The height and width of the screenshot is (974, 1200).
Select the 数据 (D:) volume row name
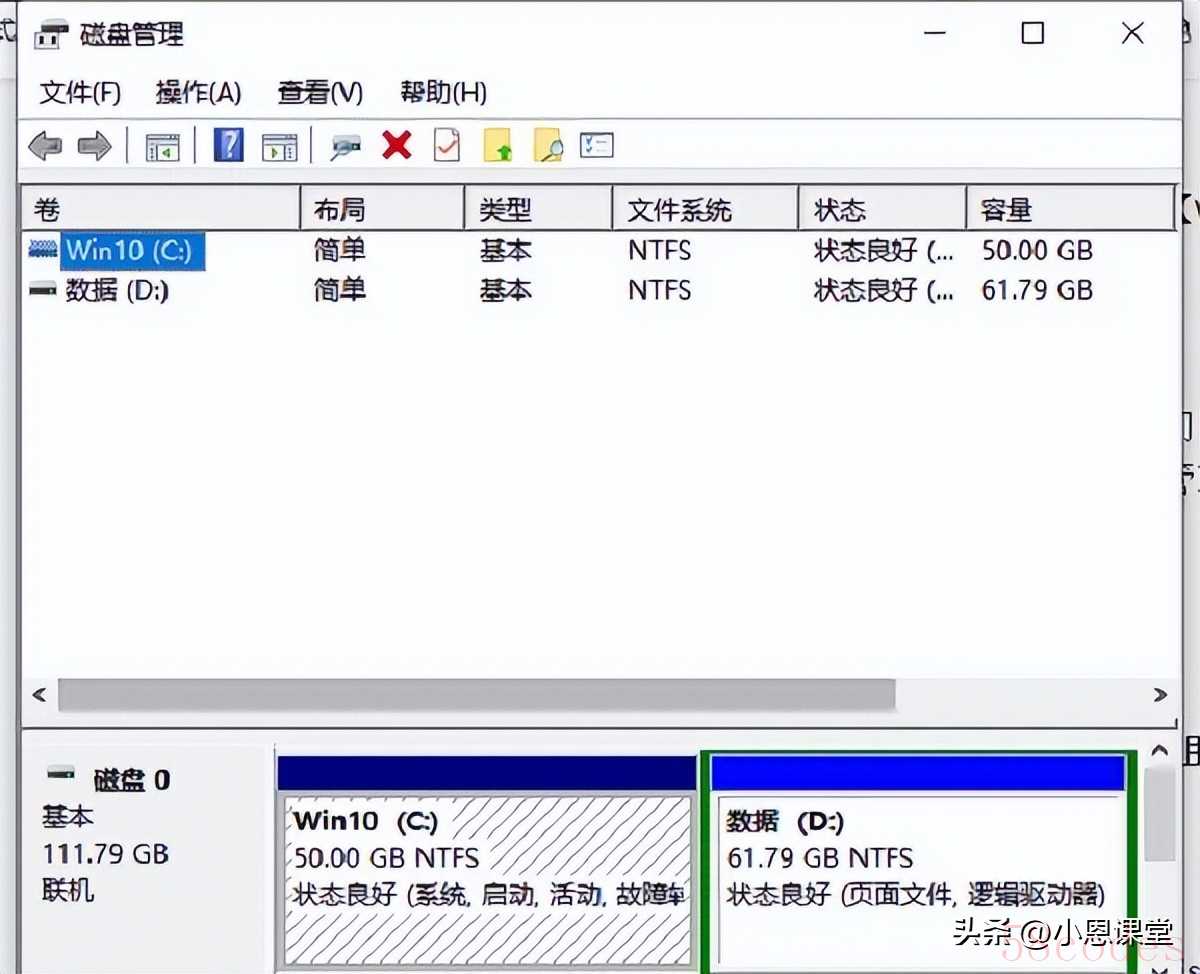(x=117, y=291)
